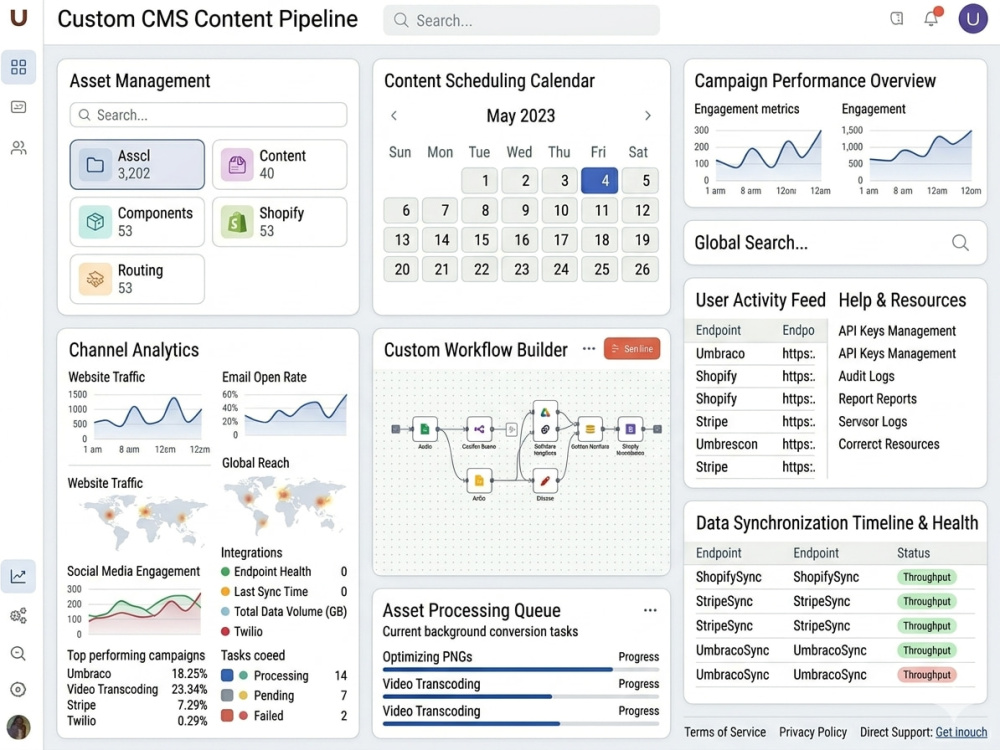Select May 4 in the calendar

tap(599, 180)
